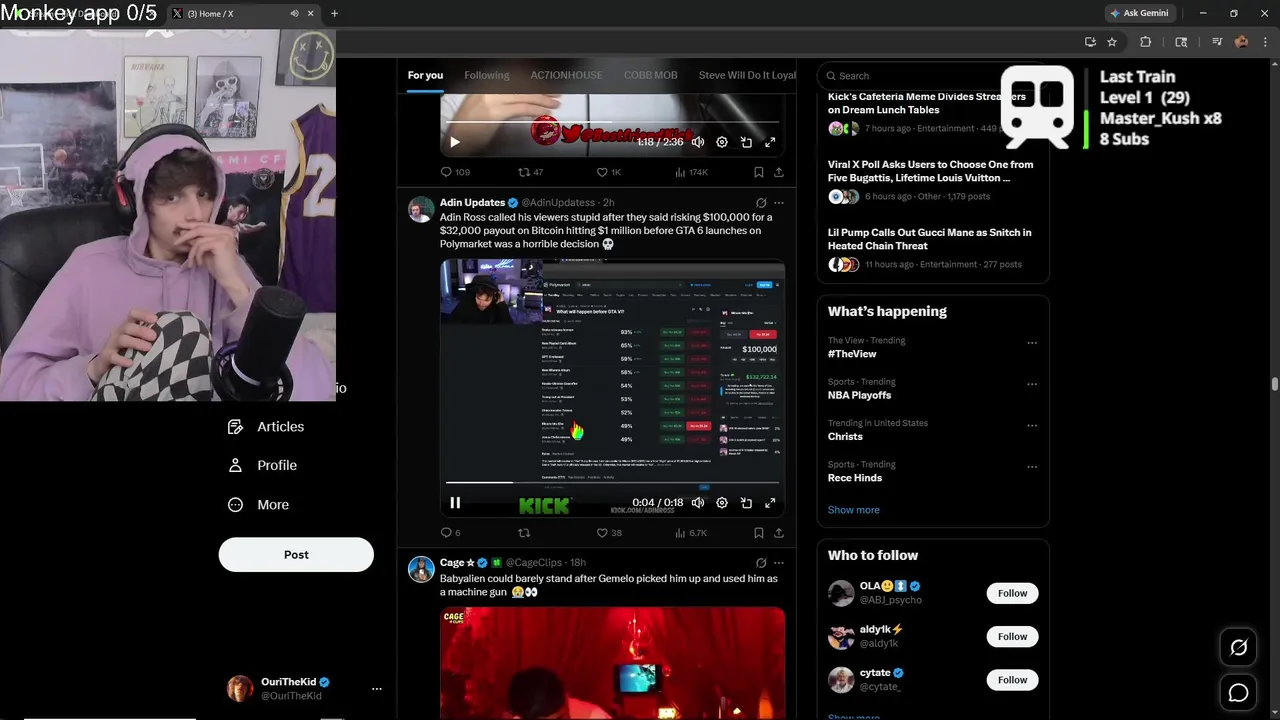Image resolution: width=1280 pixels, height=720 pixels.
Task: Repost the Adin Updates post
Action: (524, 533)
